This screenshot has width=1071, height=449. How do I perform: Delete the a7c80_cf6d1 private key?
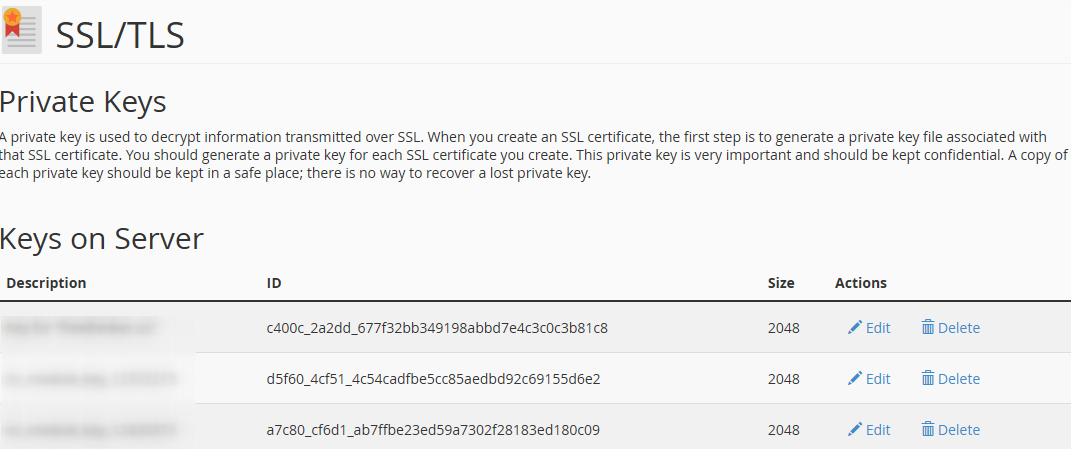[951, 430]
